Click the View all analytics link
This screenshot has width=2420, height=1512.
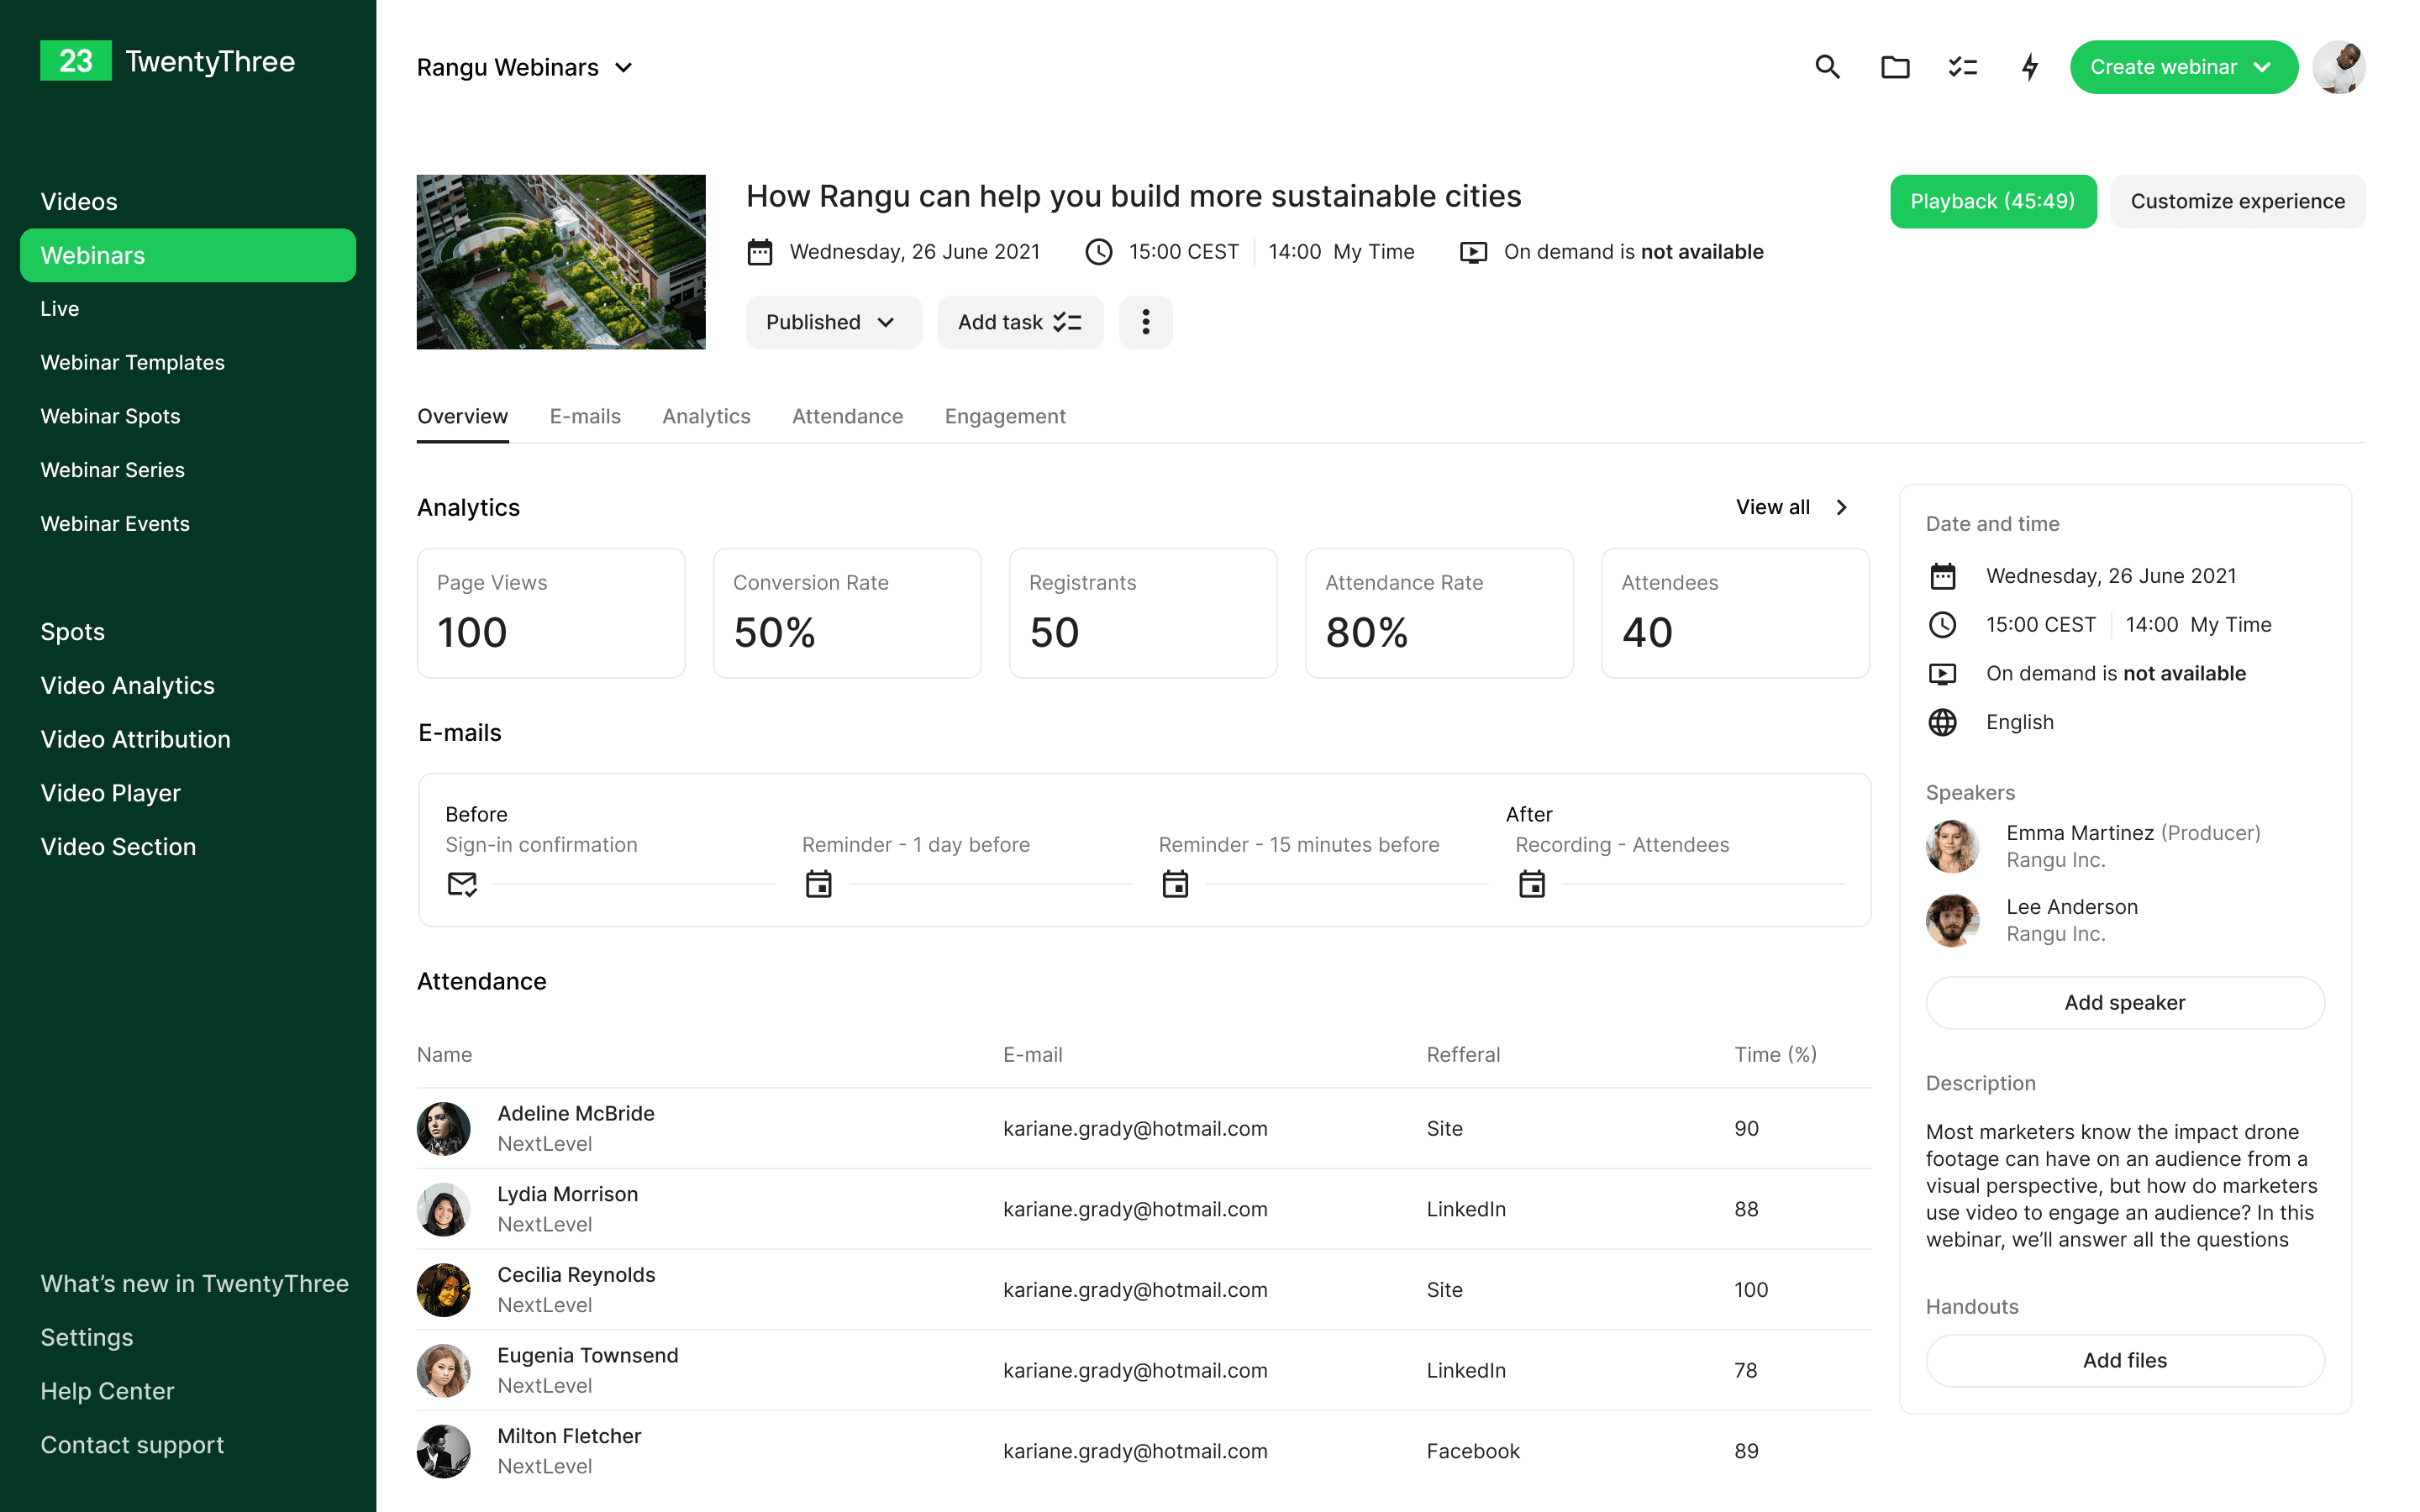click(x=1773, y=507)
